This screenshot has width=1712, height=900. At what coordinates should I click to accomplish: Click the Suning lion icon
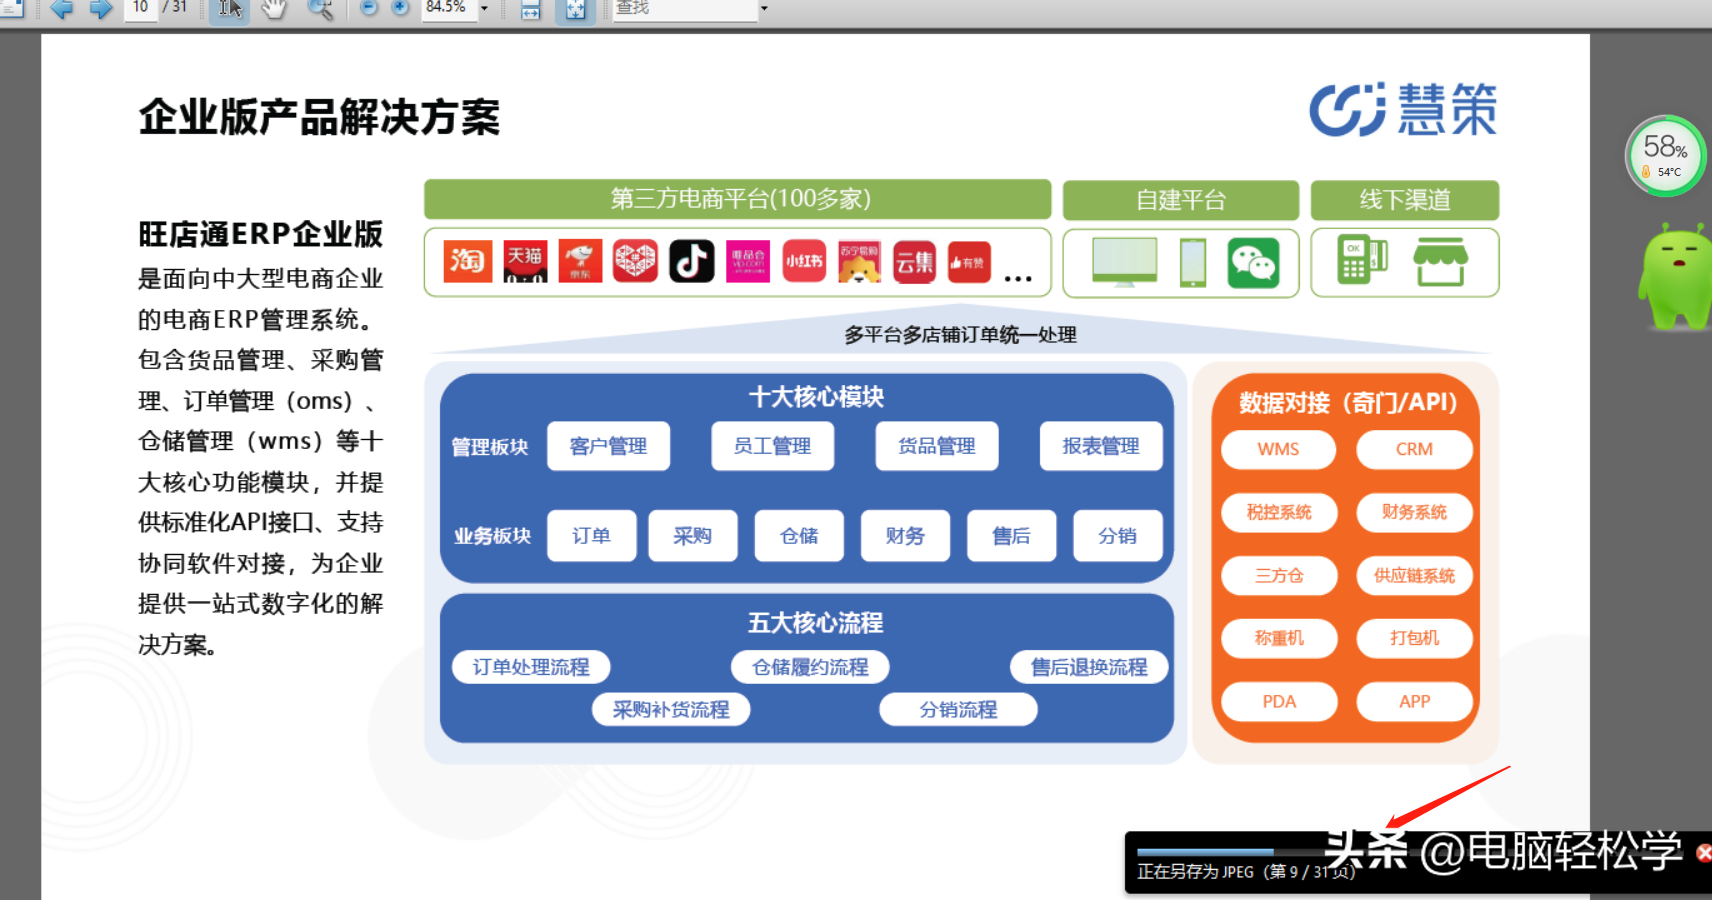click(x=859, y=262)
